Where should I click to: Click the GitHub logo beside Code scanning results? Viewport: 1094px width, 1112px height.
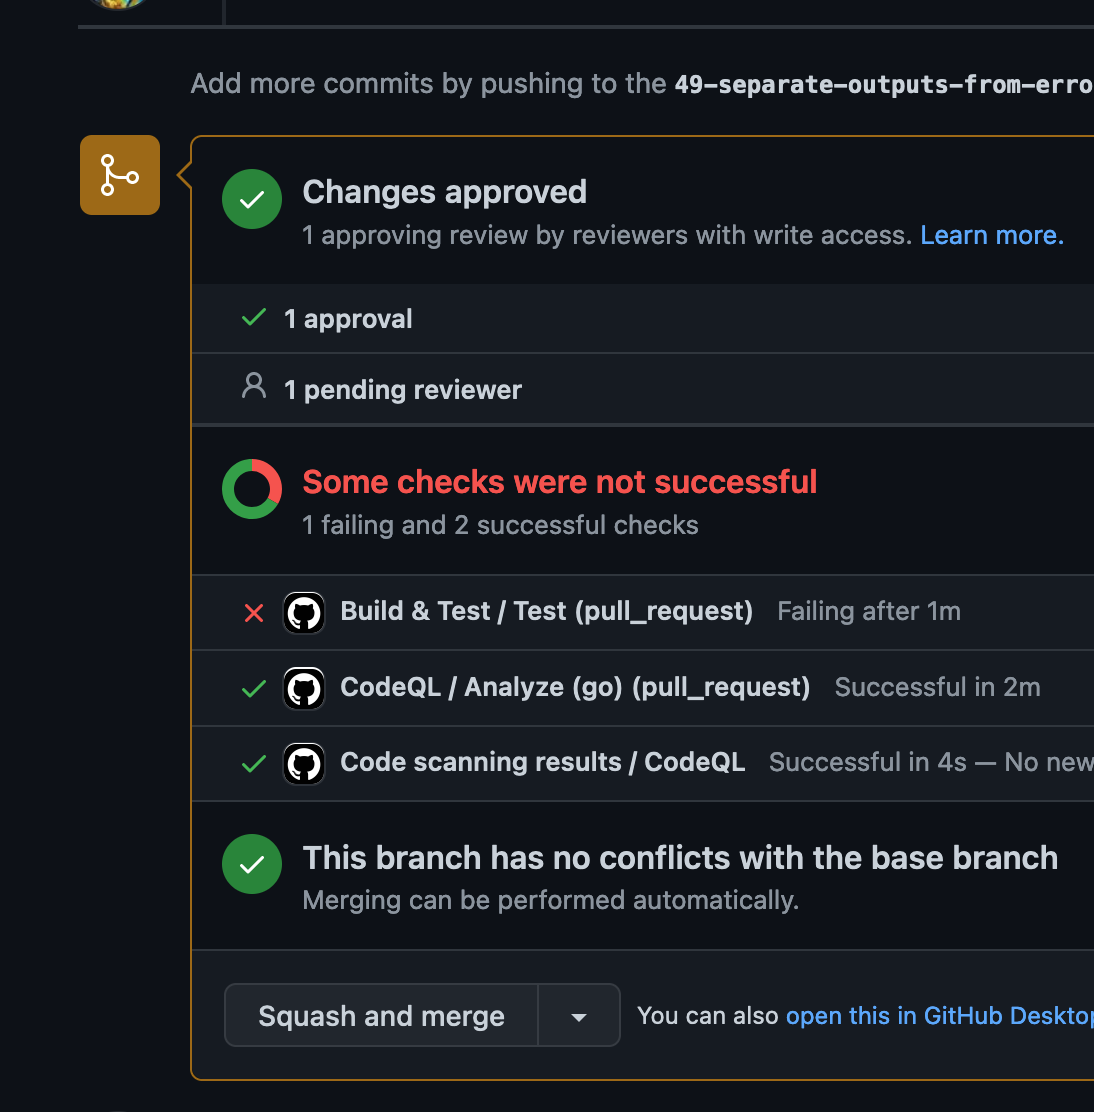[304, 762]
